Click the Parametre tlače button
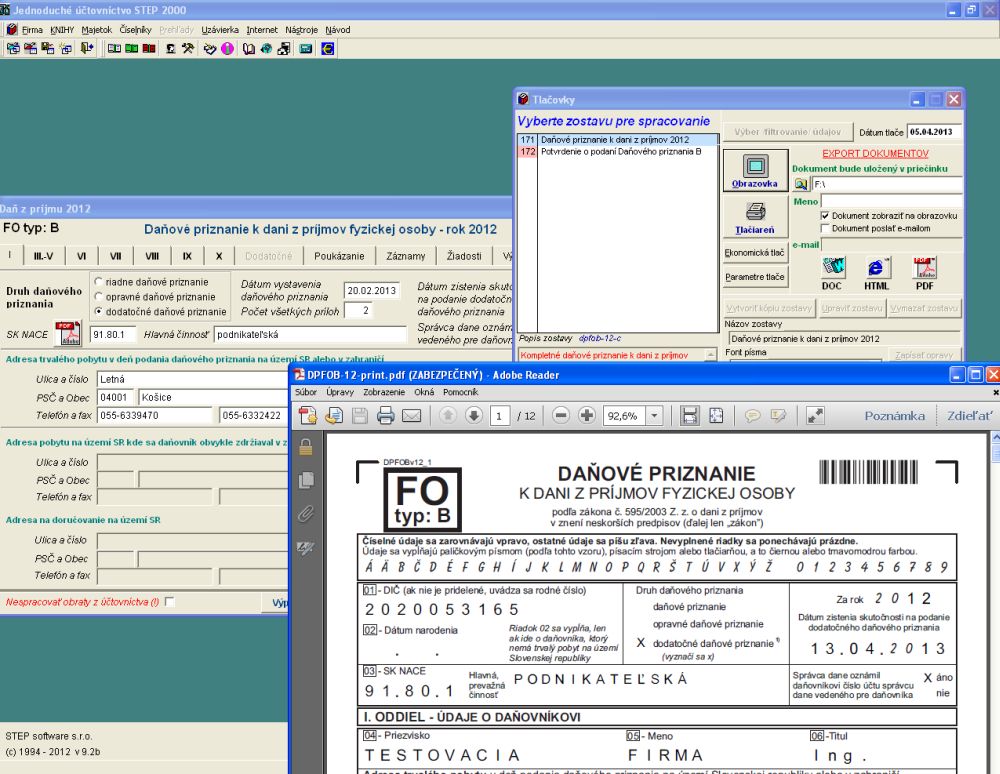This screenshot has width=1000, height=774. (755, 277)
